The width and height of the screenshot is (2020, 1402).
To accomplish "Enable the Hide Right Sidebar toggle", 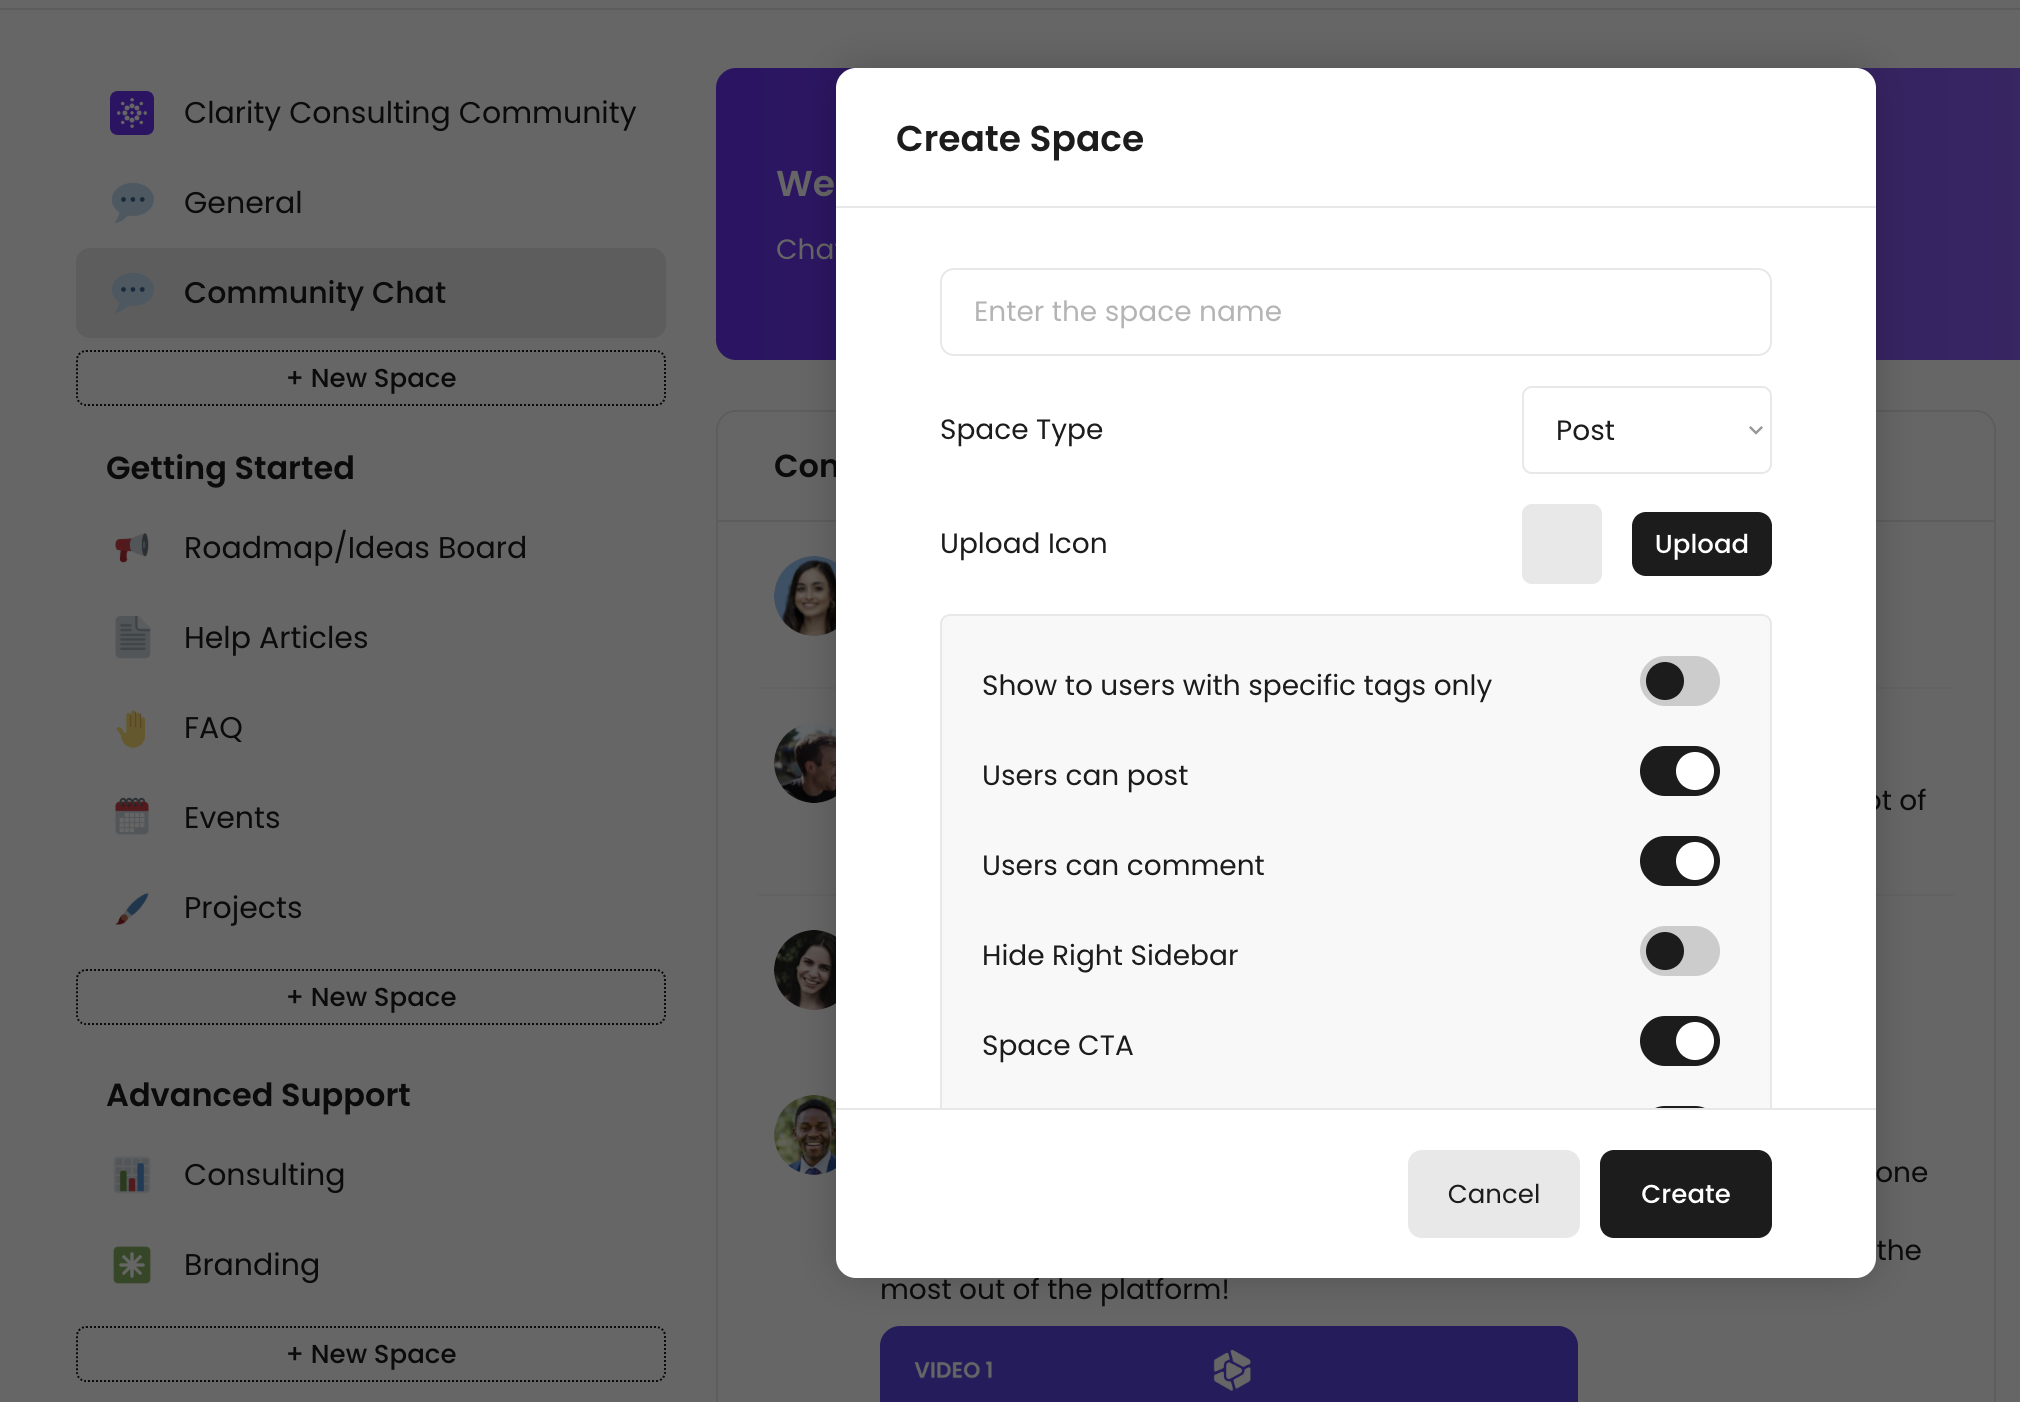I will [1680, 952].
